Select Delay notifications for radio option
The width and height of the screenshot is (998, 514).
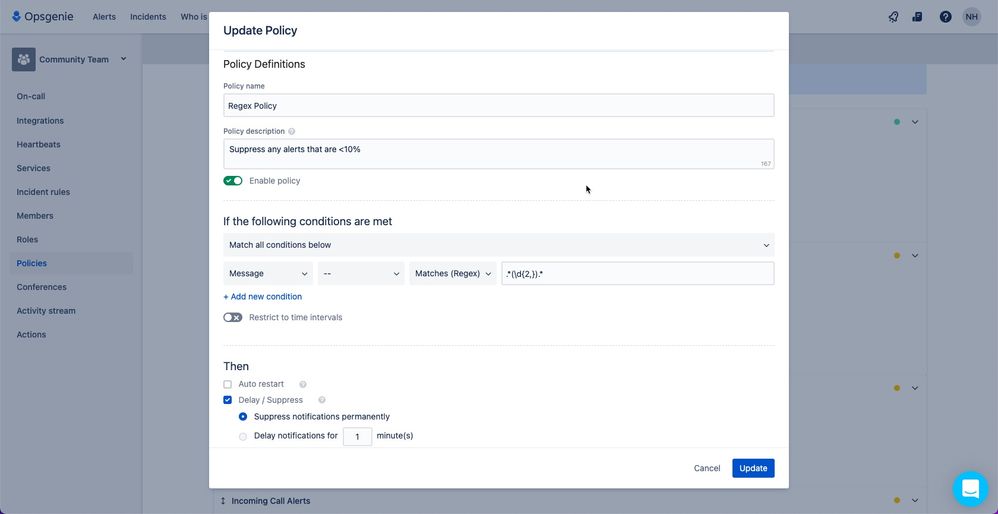point(242,436)
